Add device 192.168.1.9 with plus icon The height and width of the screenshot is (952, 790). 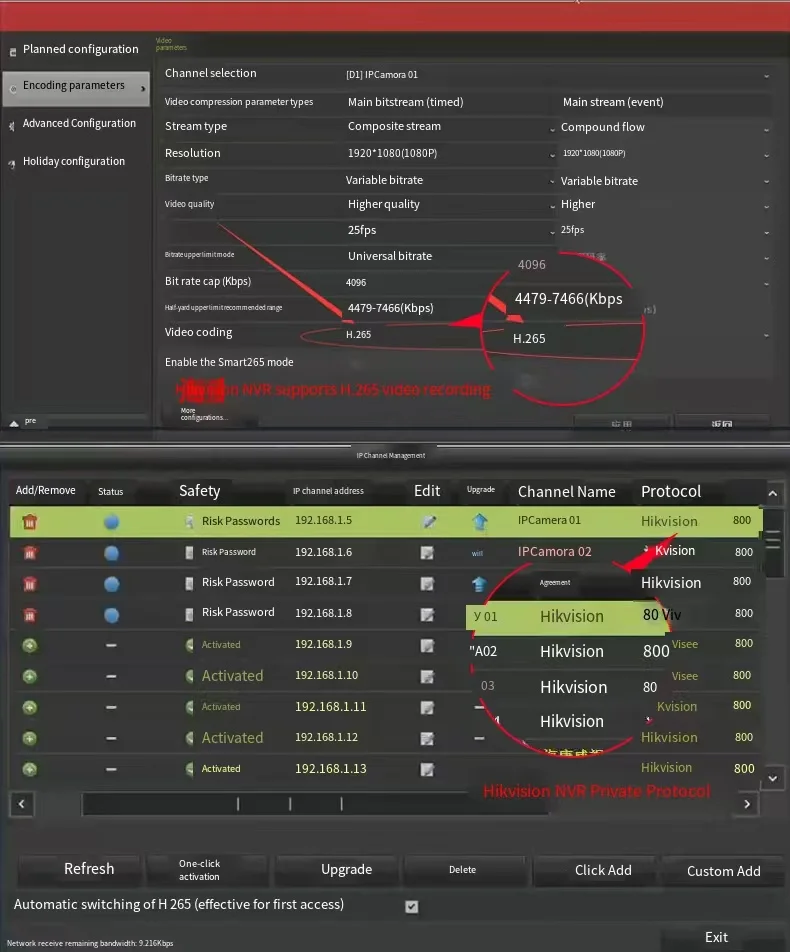pos(30,645)
